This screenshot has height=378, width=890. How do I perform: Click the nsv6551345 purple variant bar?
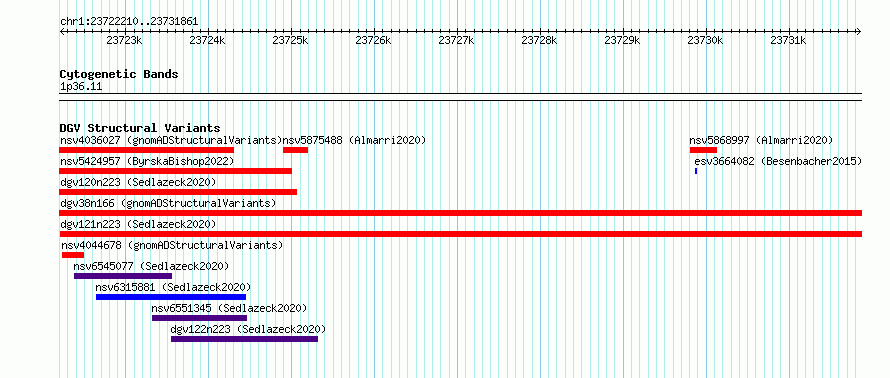199,318
